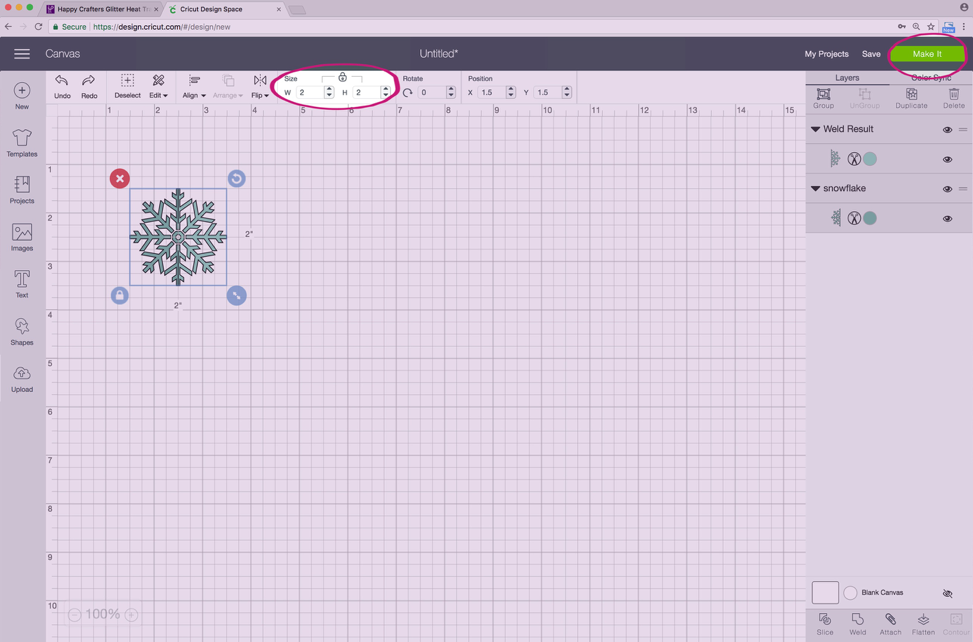The width and height of the screenshot is (973, 642).
Task: Open the hamburger main menu
Action: click(x=22, y=54)
